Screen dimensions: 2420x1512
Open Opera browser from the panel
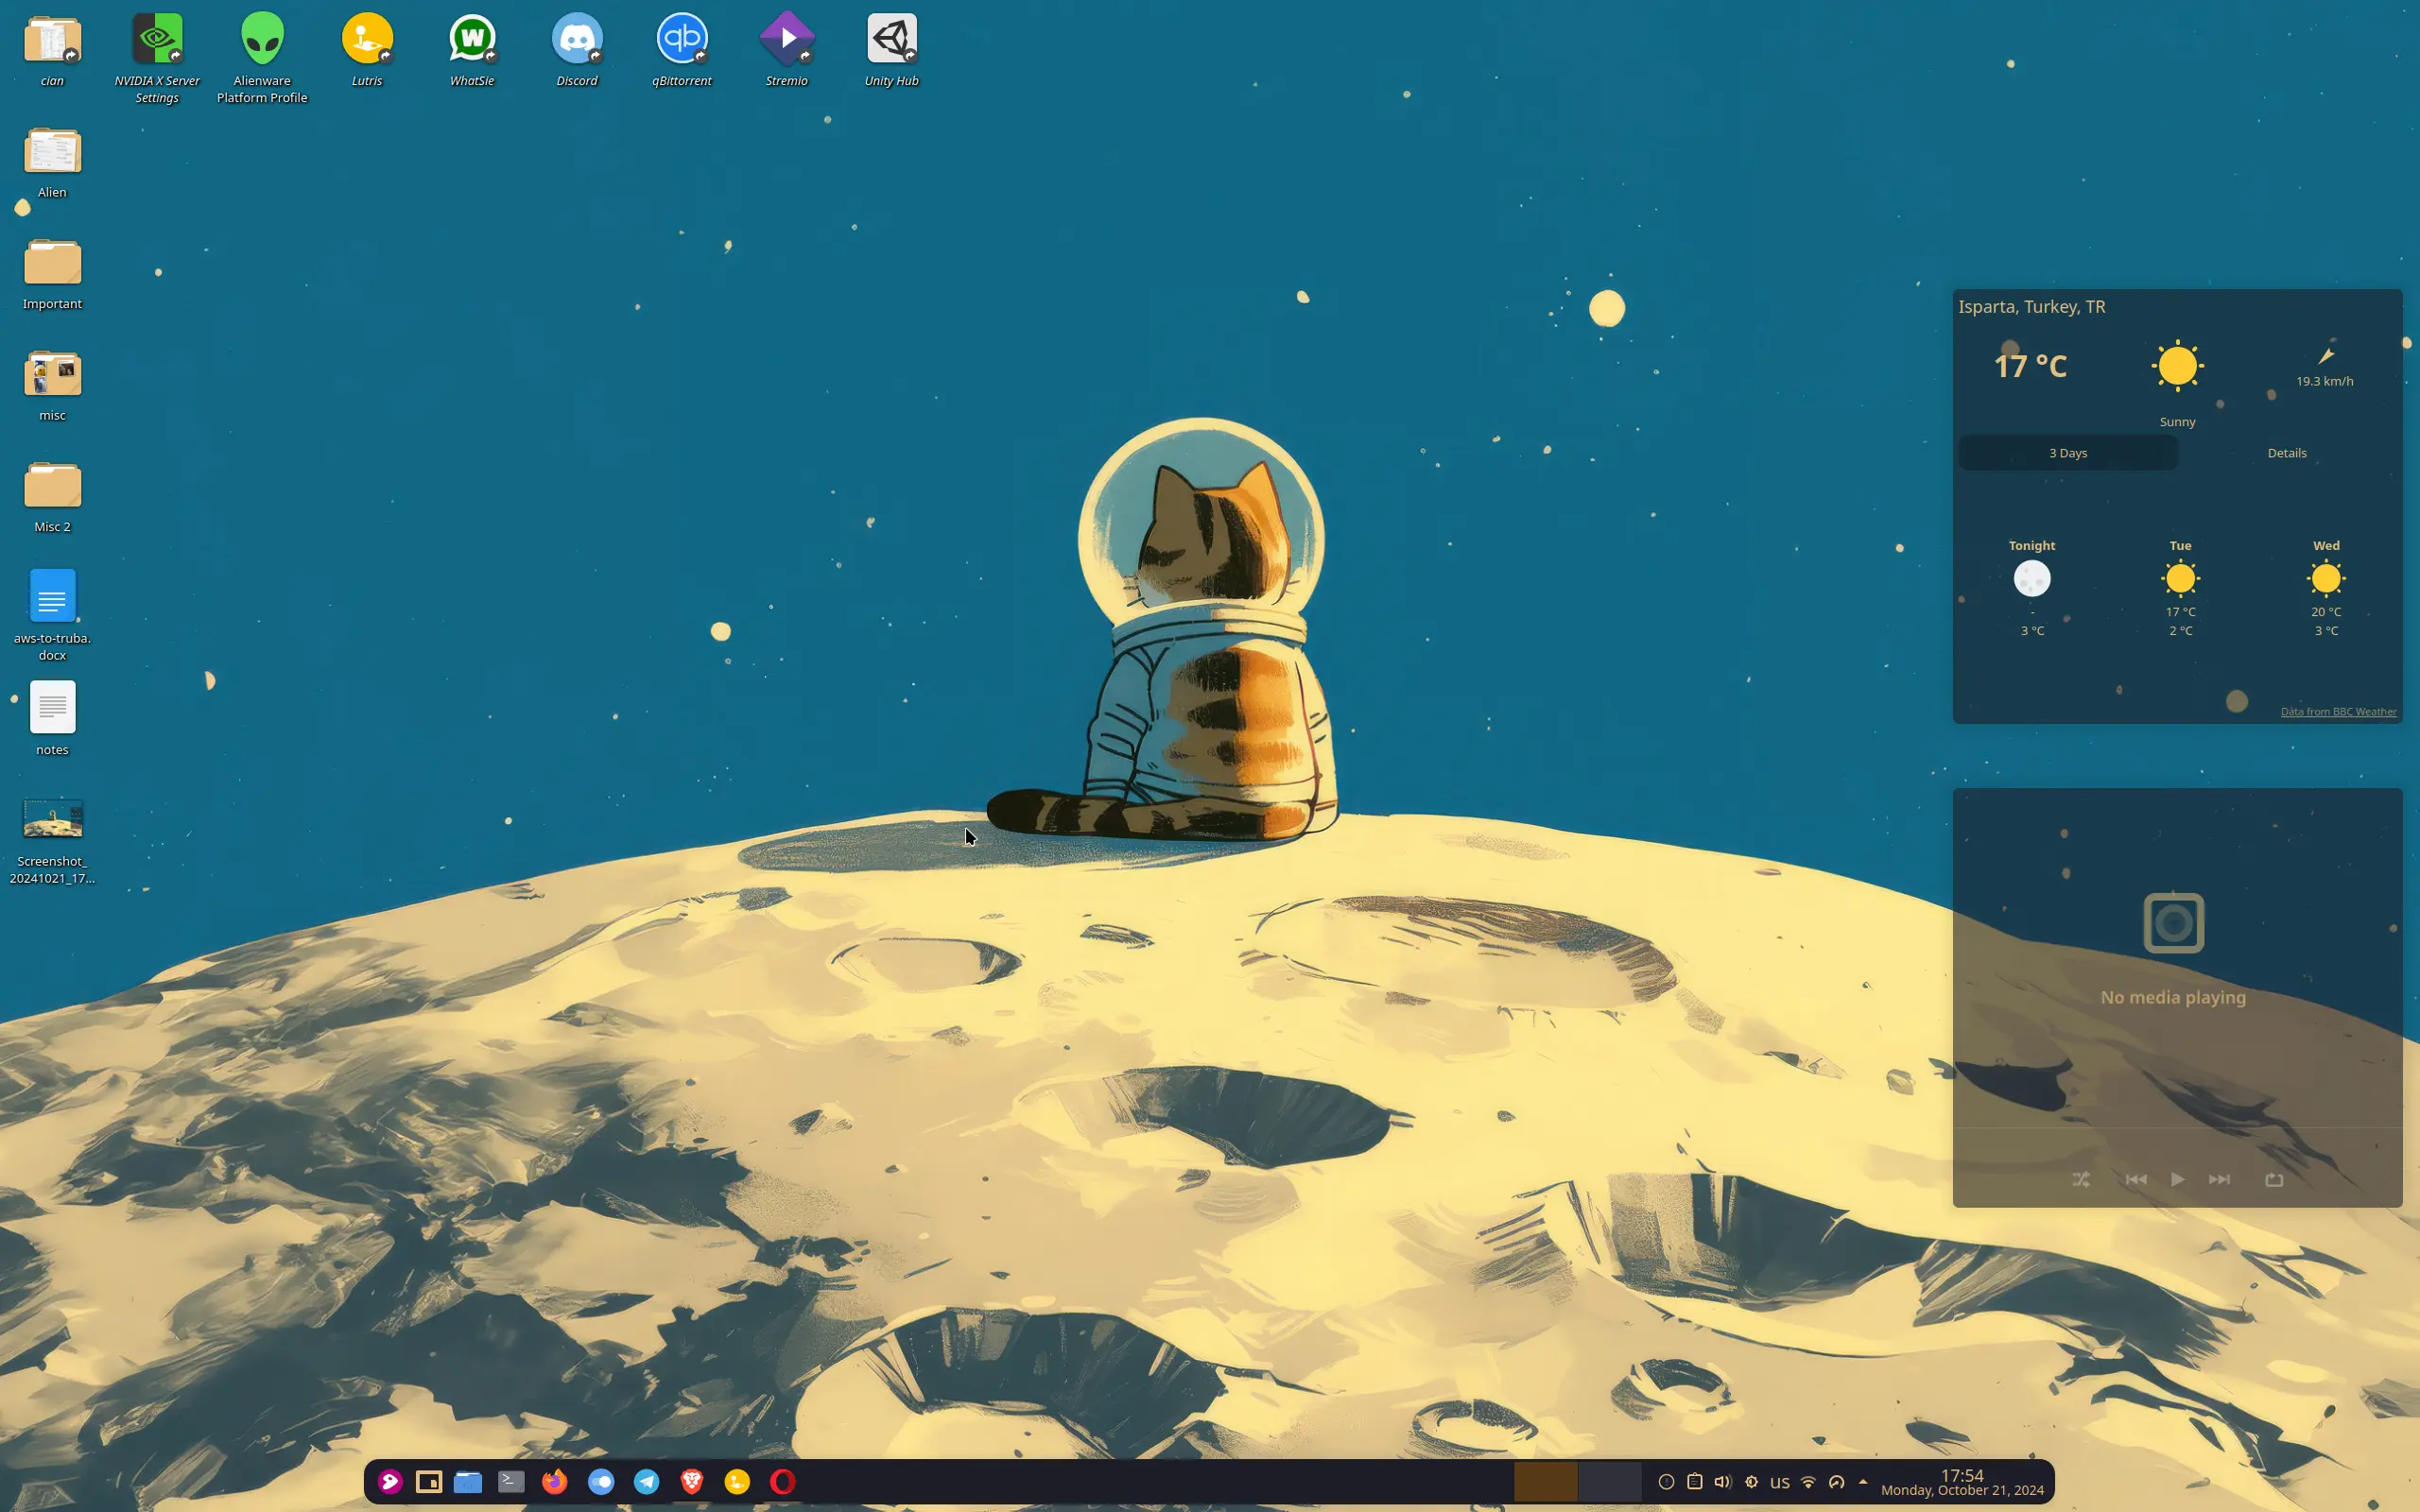coord(783,1482)
